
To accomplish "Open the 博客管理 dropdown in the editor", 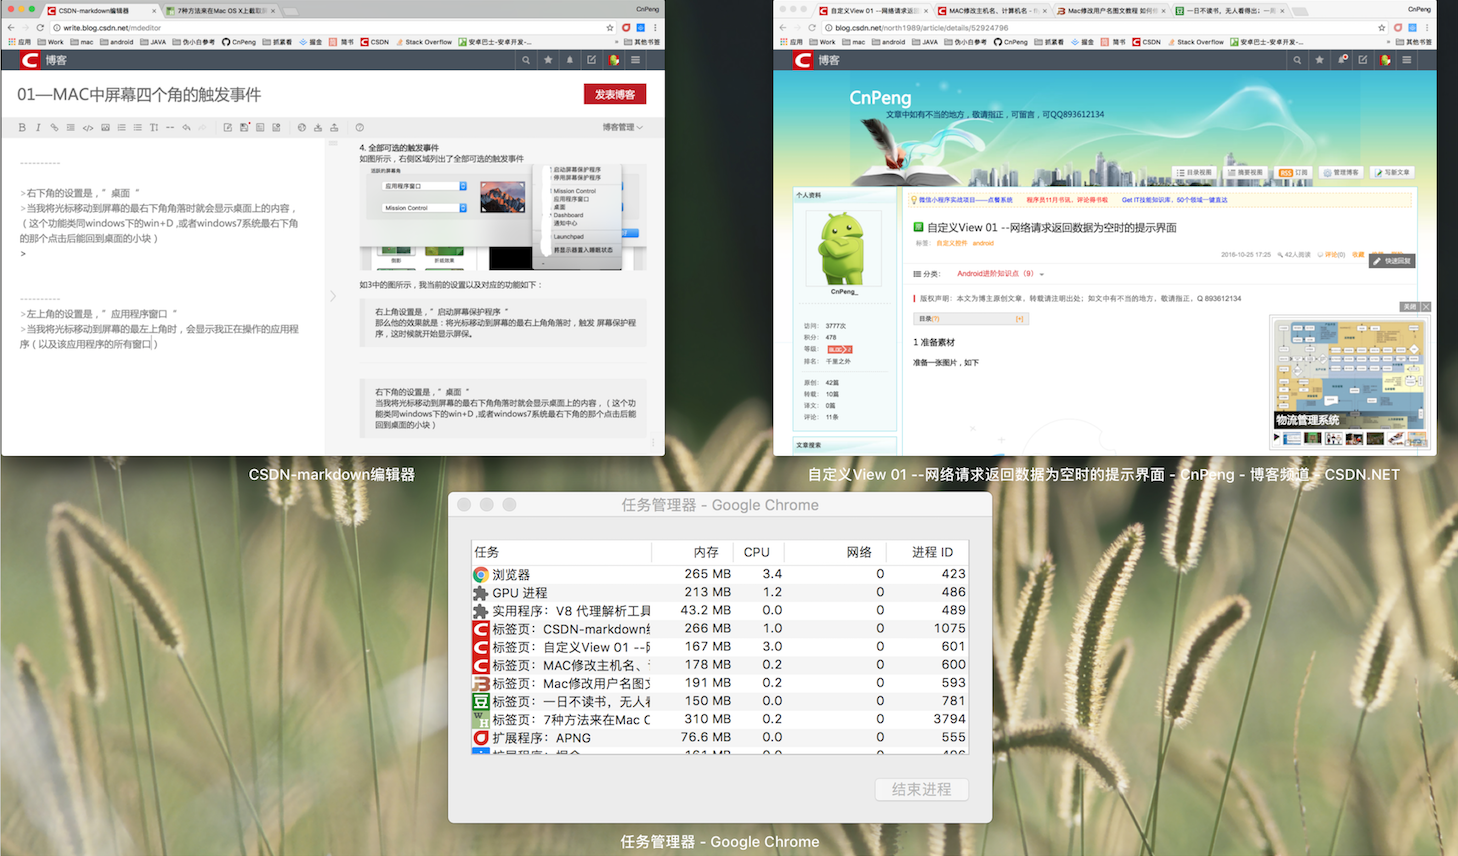I will tap(622, 127).
